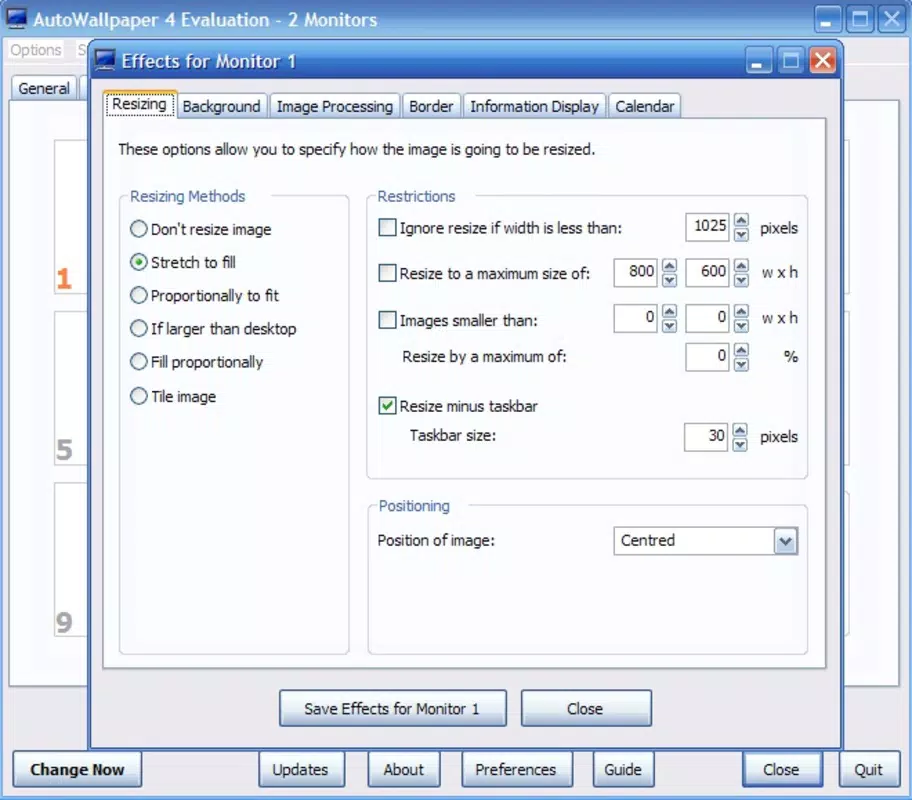Click the AutoWallpaper title bar icon

pos(16,19)
